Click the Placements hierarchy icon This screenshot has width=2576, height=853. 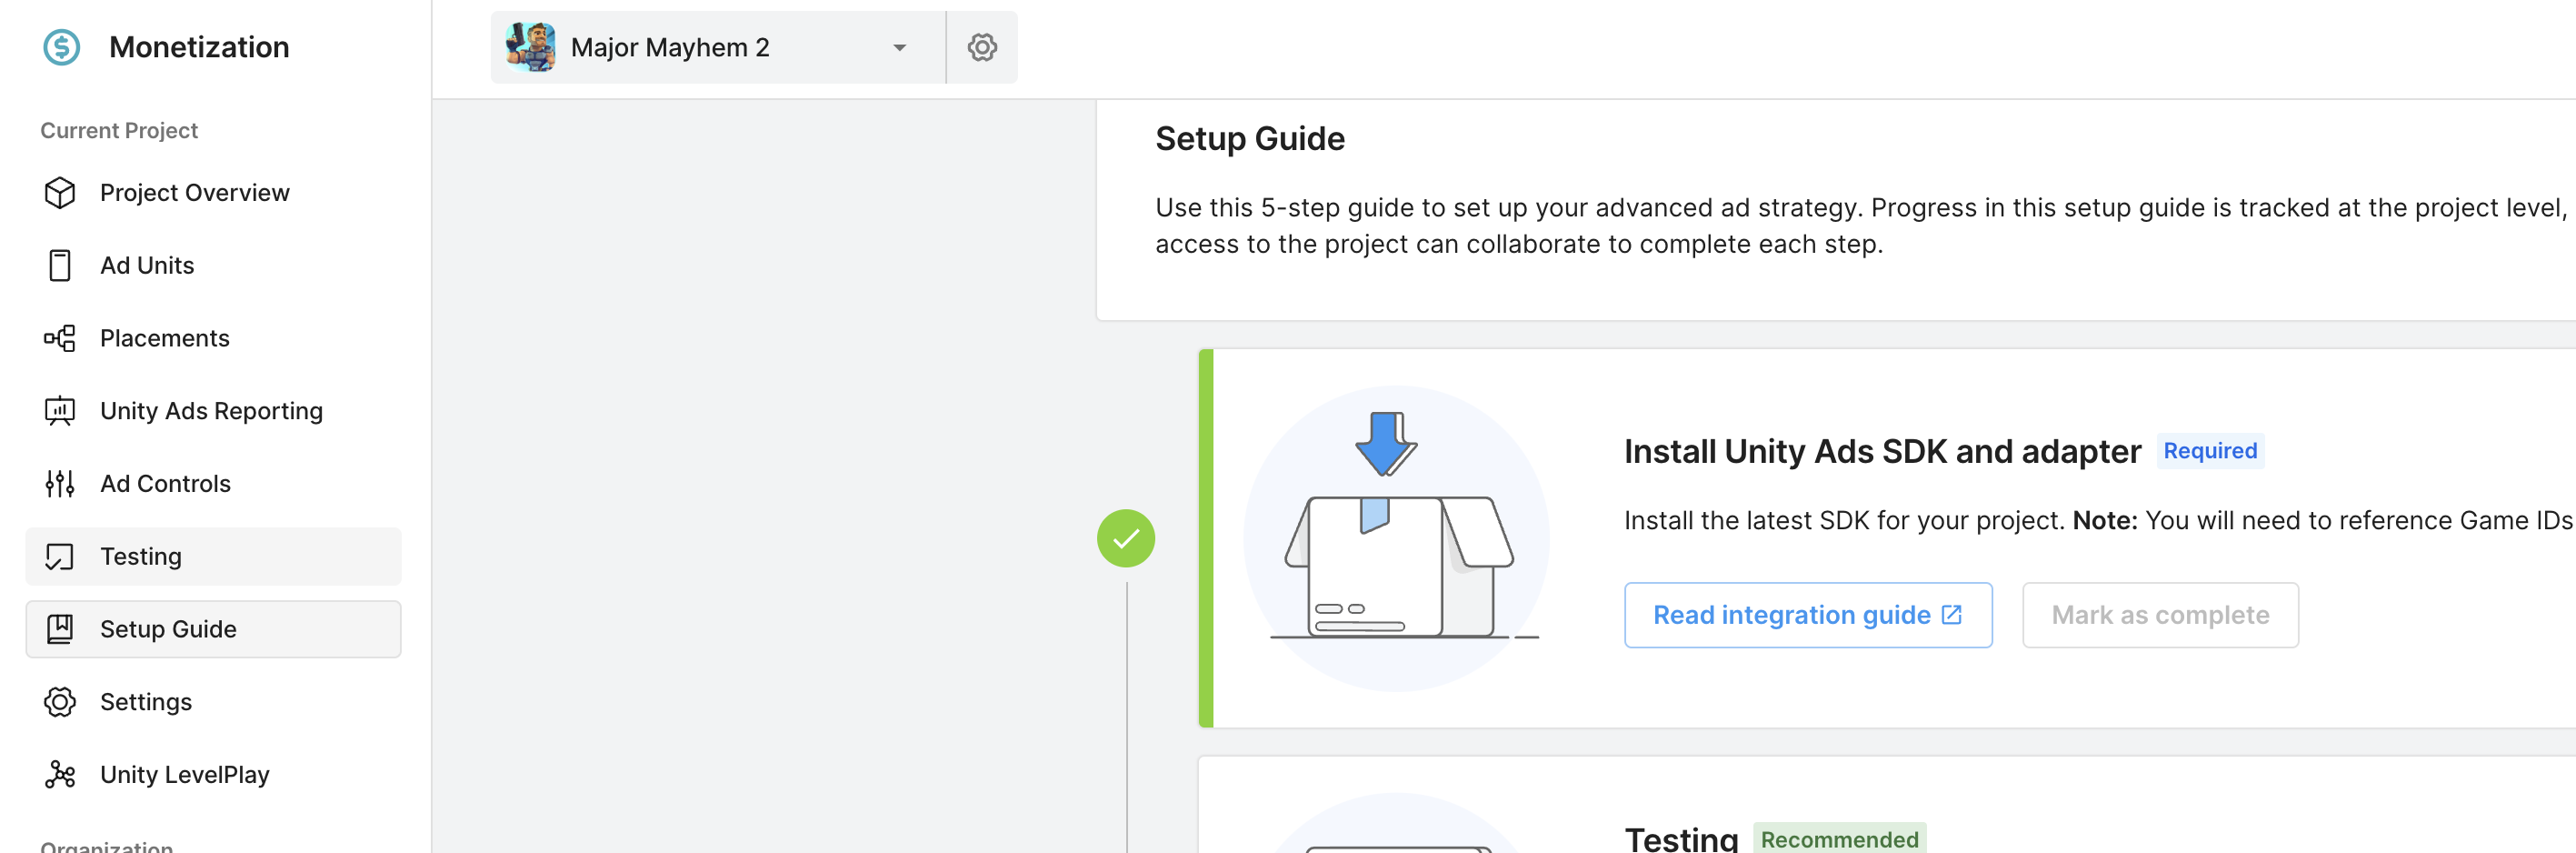[60, 339]
